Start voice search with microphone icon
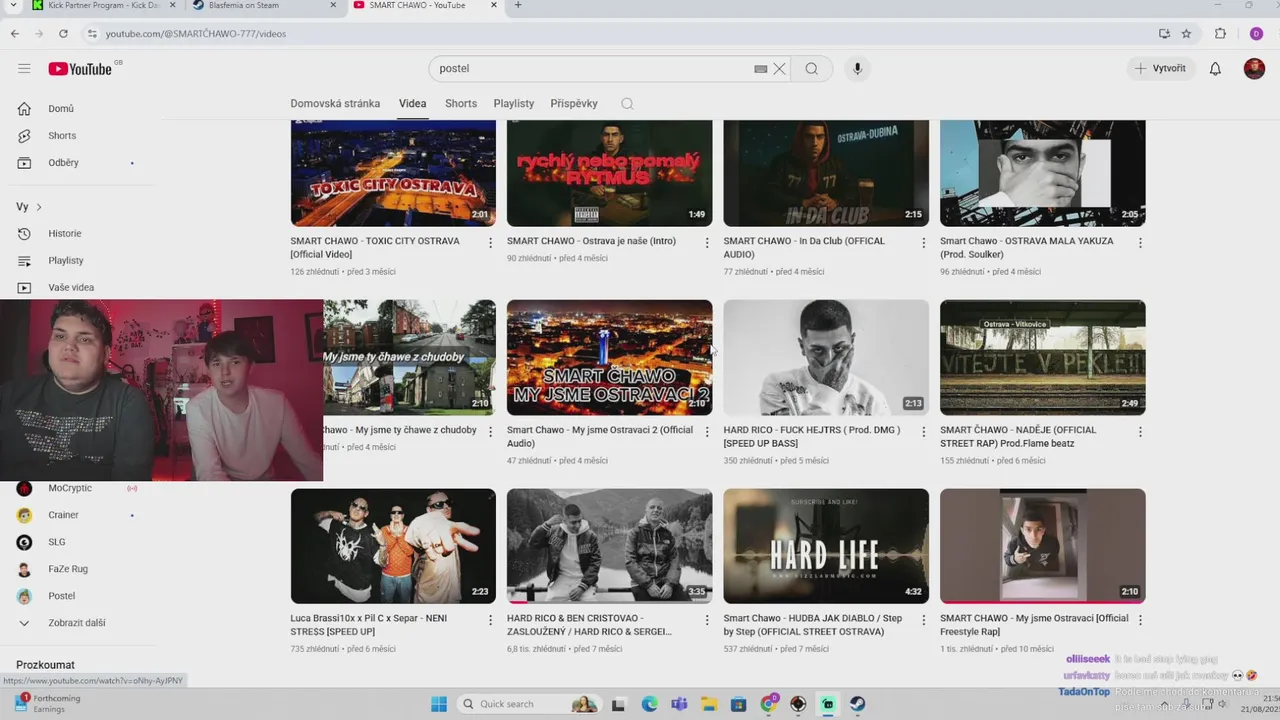Viewport: 1280px width, 720px height. [x=856, y=69]
